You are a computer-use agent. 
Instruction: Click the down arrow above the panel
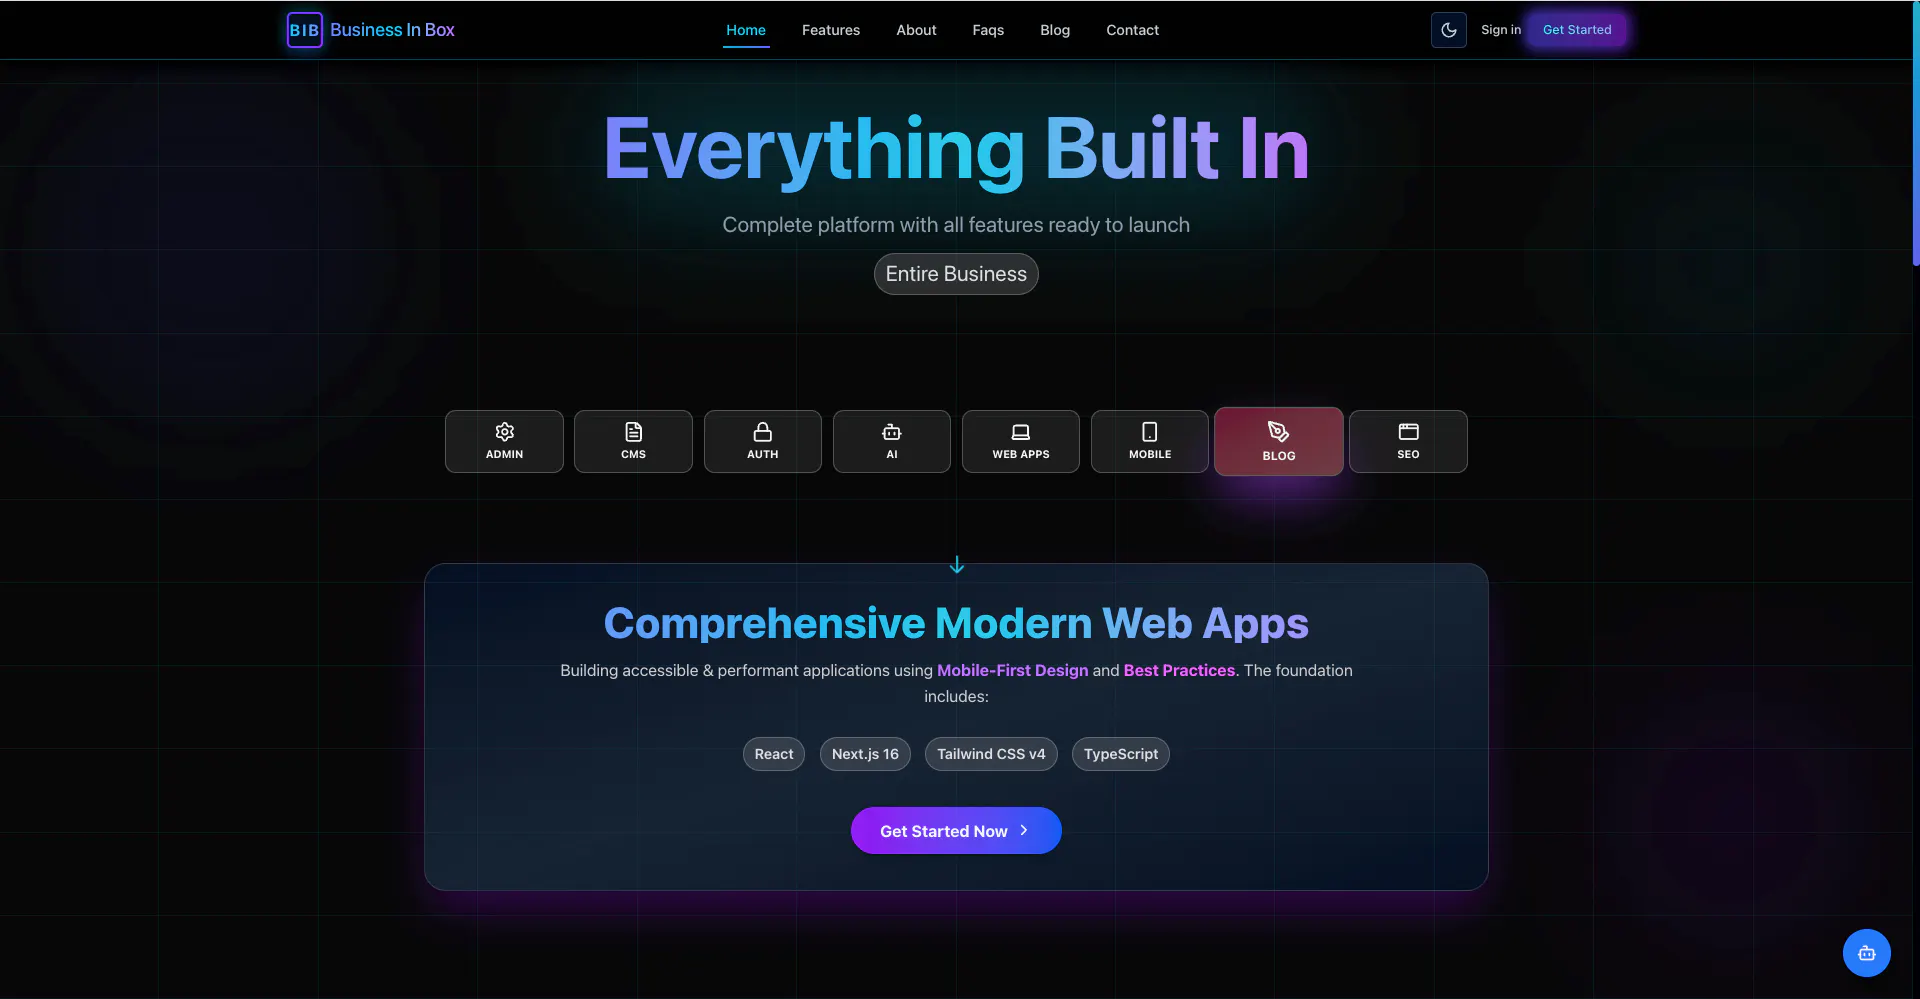pyautogui.click(x=956, y=565)
